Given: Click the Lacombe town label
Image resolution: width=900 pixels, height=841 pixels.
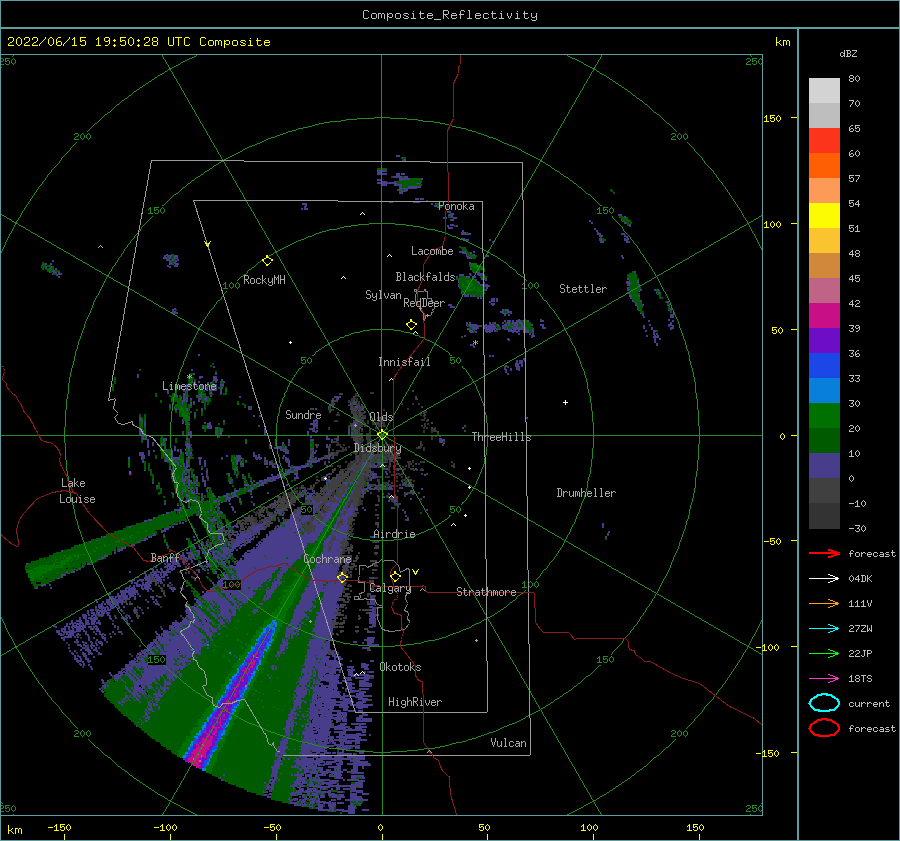Looking at the screenshot, I should [432, 251].
